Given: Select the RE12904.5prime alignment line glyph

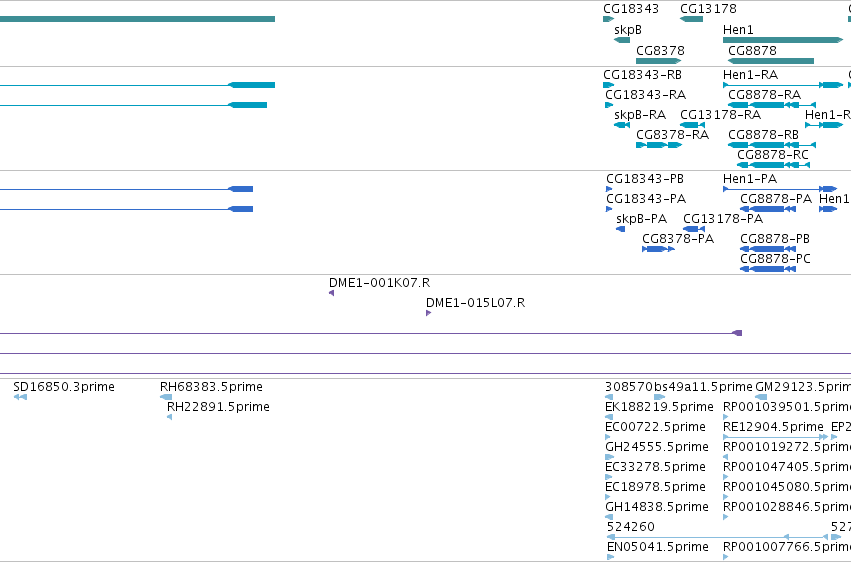Looking at the screenshot, I should [776, 437].
